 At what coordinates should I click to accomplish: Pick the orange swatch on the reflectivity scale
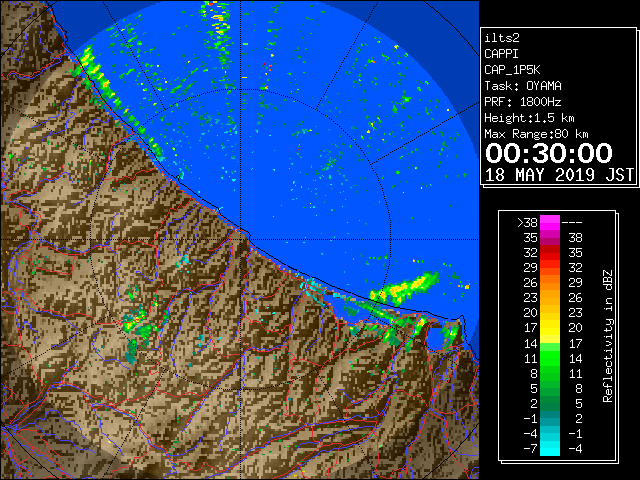click(550, 282)
